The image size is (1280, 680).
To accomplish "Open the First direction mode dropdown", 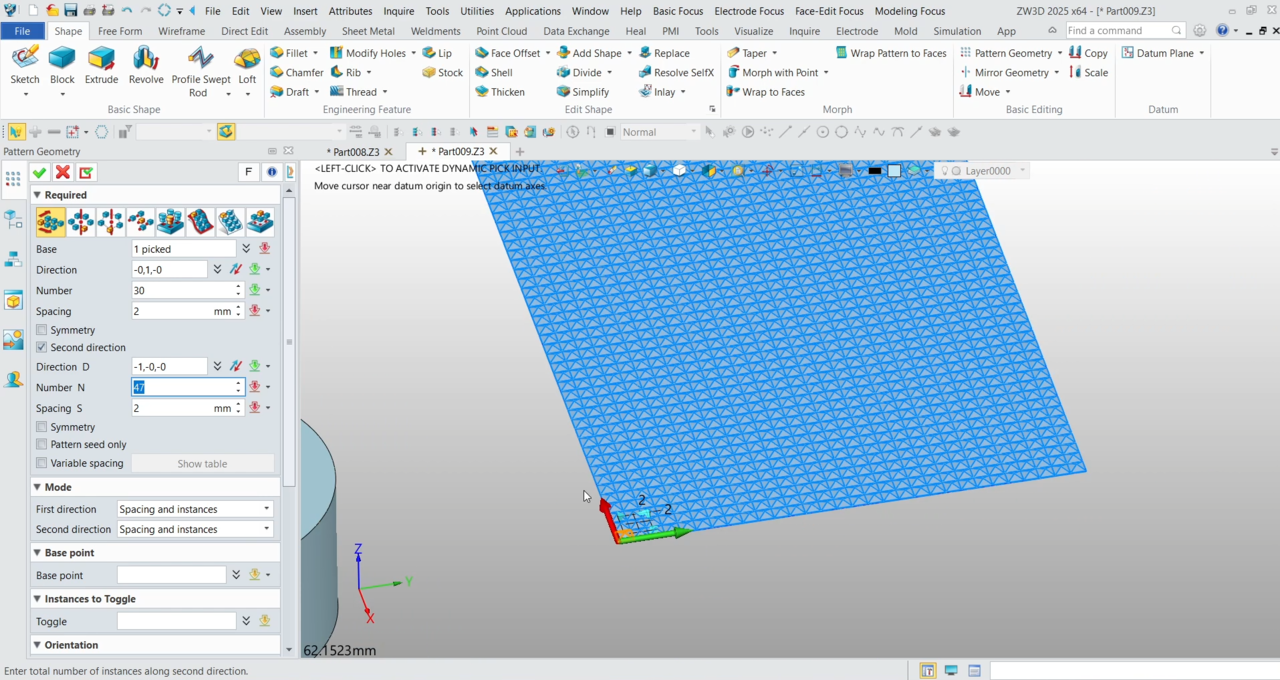I will point(195,510).
